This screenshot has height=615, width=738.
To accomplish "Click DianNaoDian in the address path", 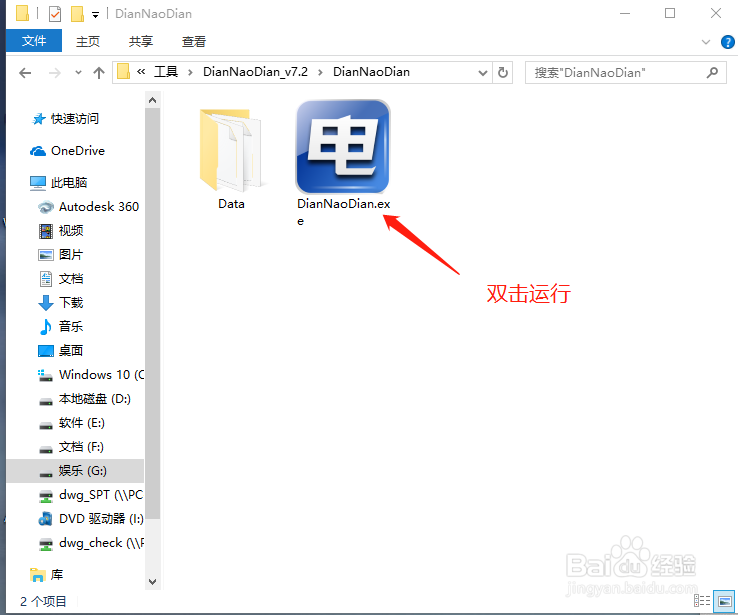I will pyautogui.click(x=371, y=72).
